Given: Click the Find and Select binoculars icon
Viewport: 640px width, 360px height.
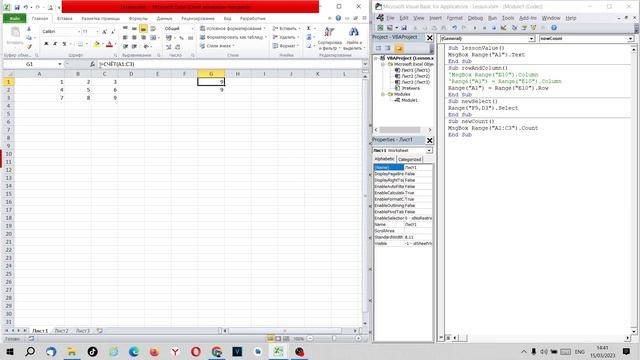Looking at the screenshot, I should click(x=353, y=32).
